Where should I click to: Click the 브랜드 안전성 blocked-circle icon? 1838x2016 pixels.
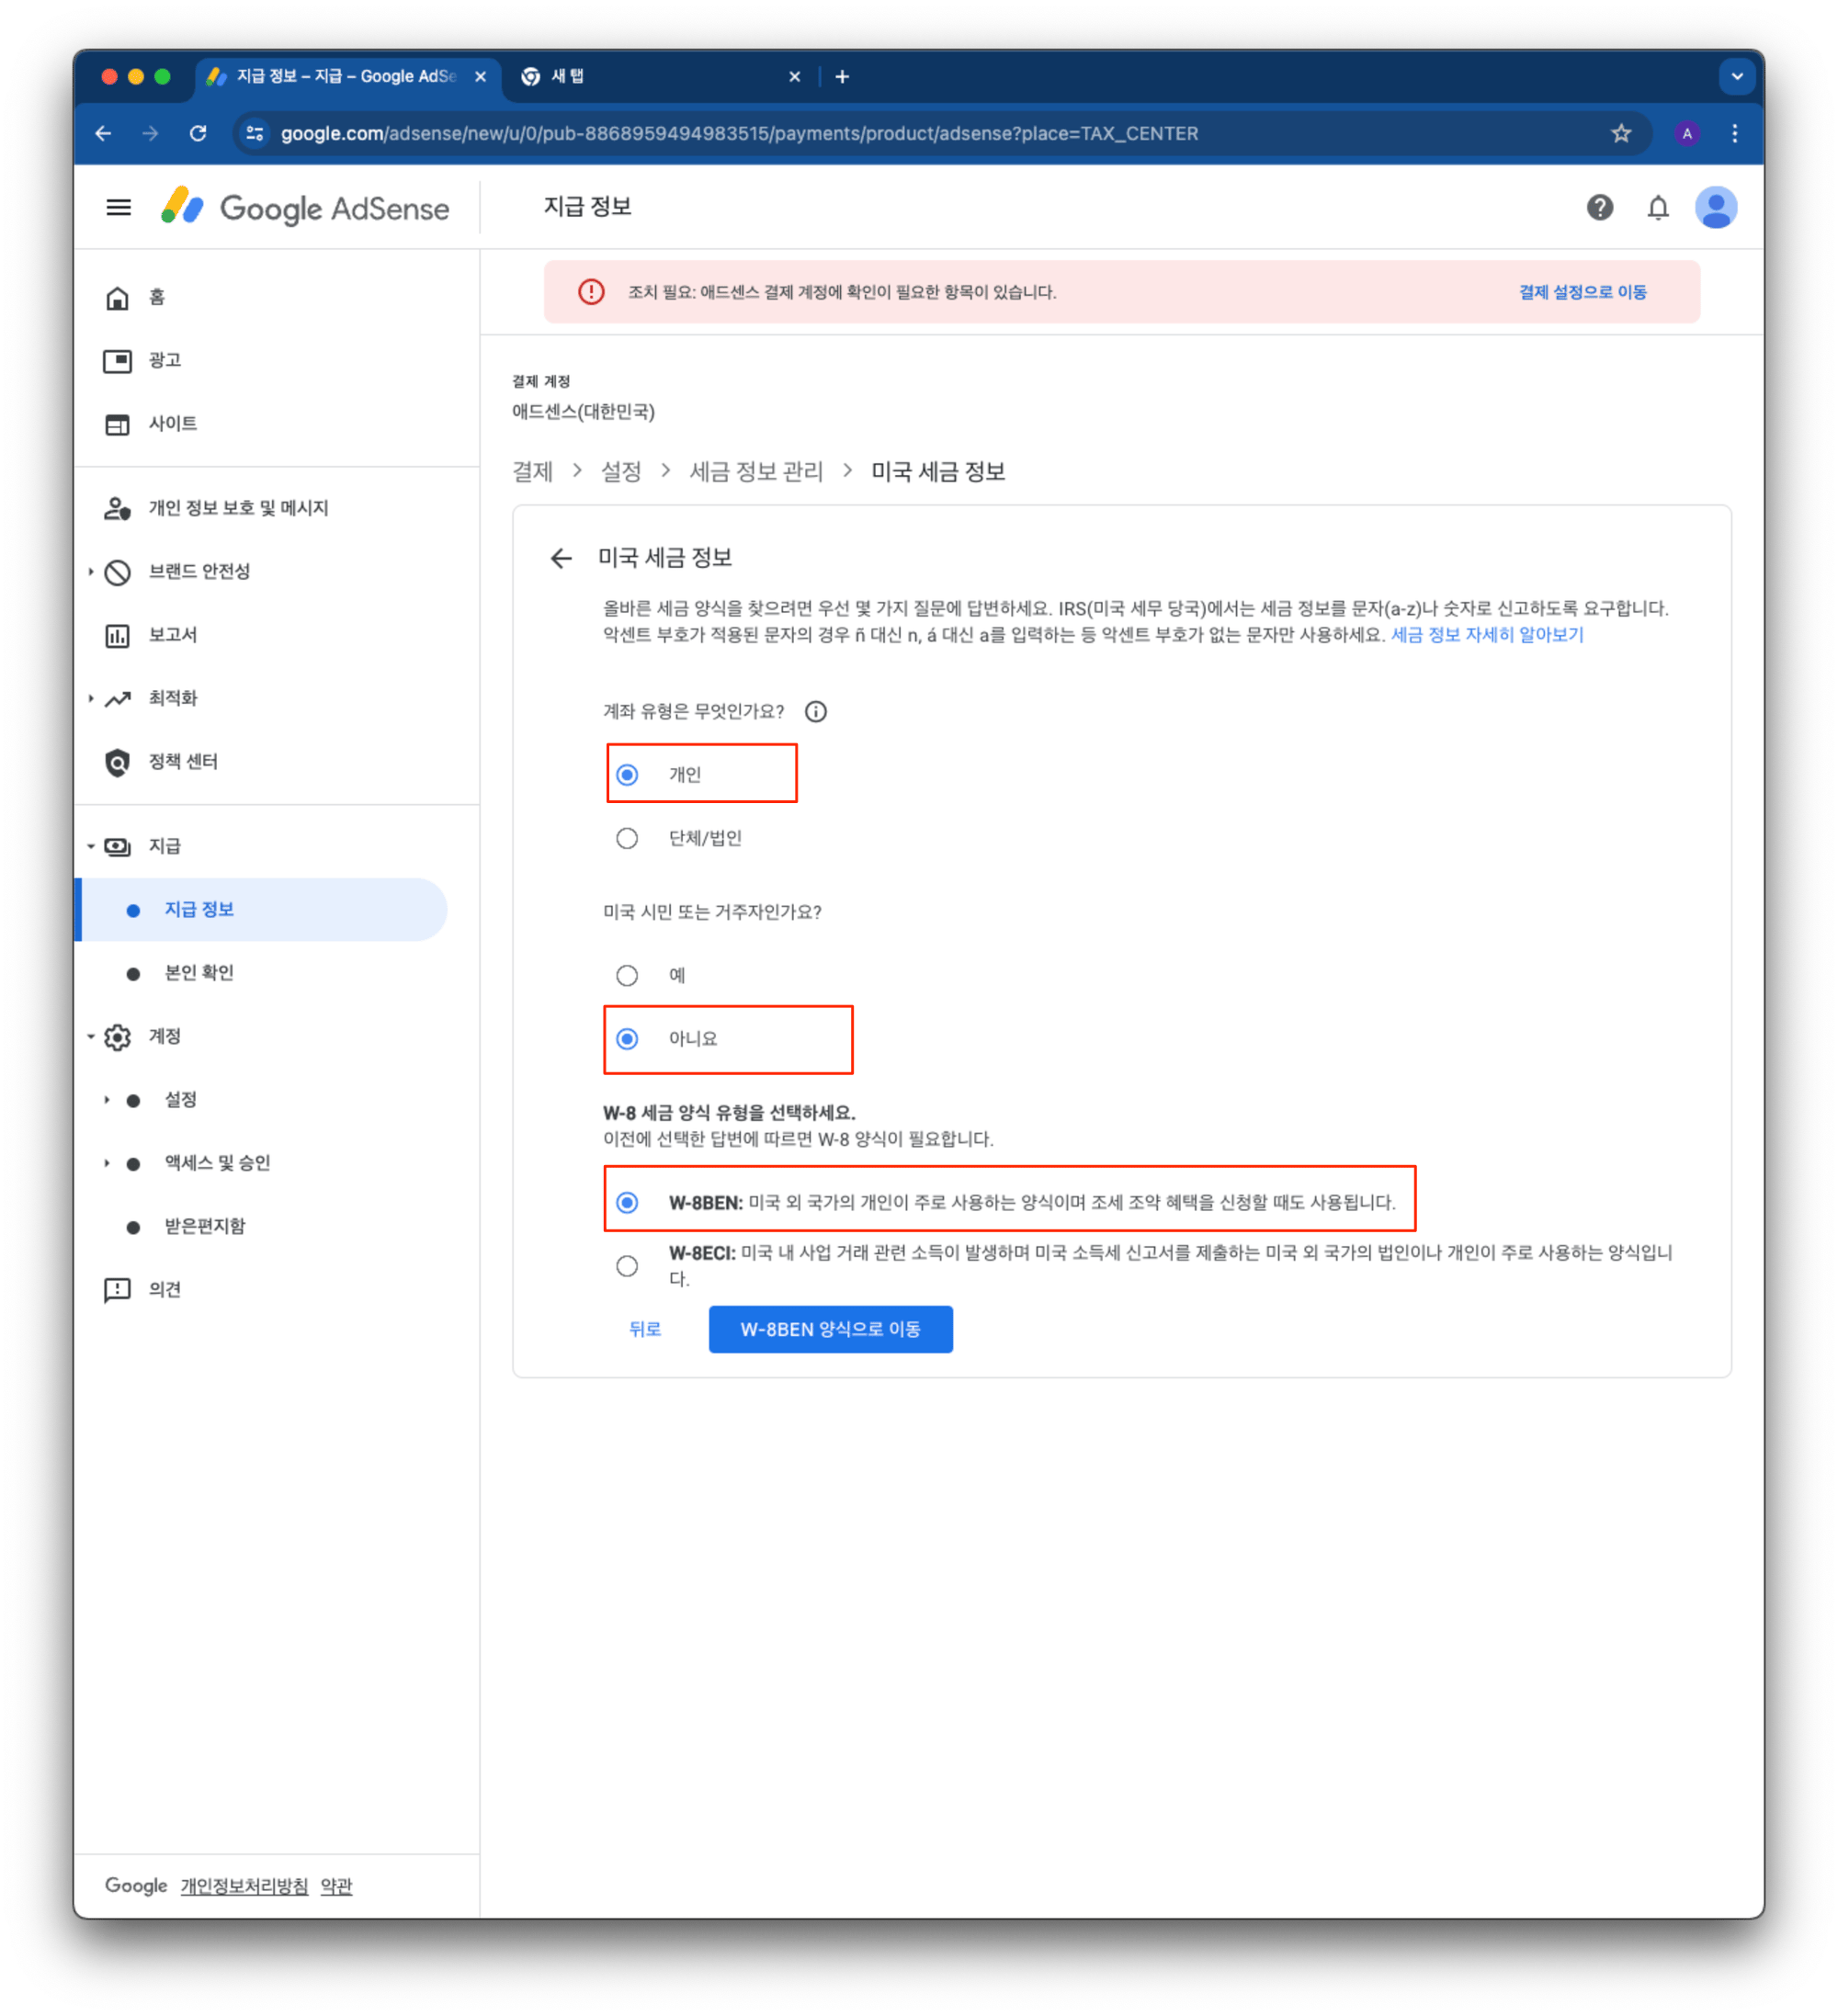click(x=117, y=572)
